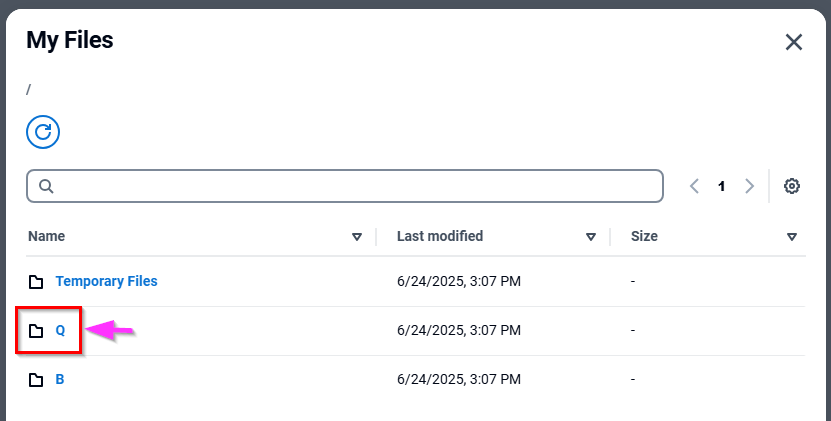This screenshot has height=421, width=831.
Task: Go to the next page
Action: click(x=749, y=186)
